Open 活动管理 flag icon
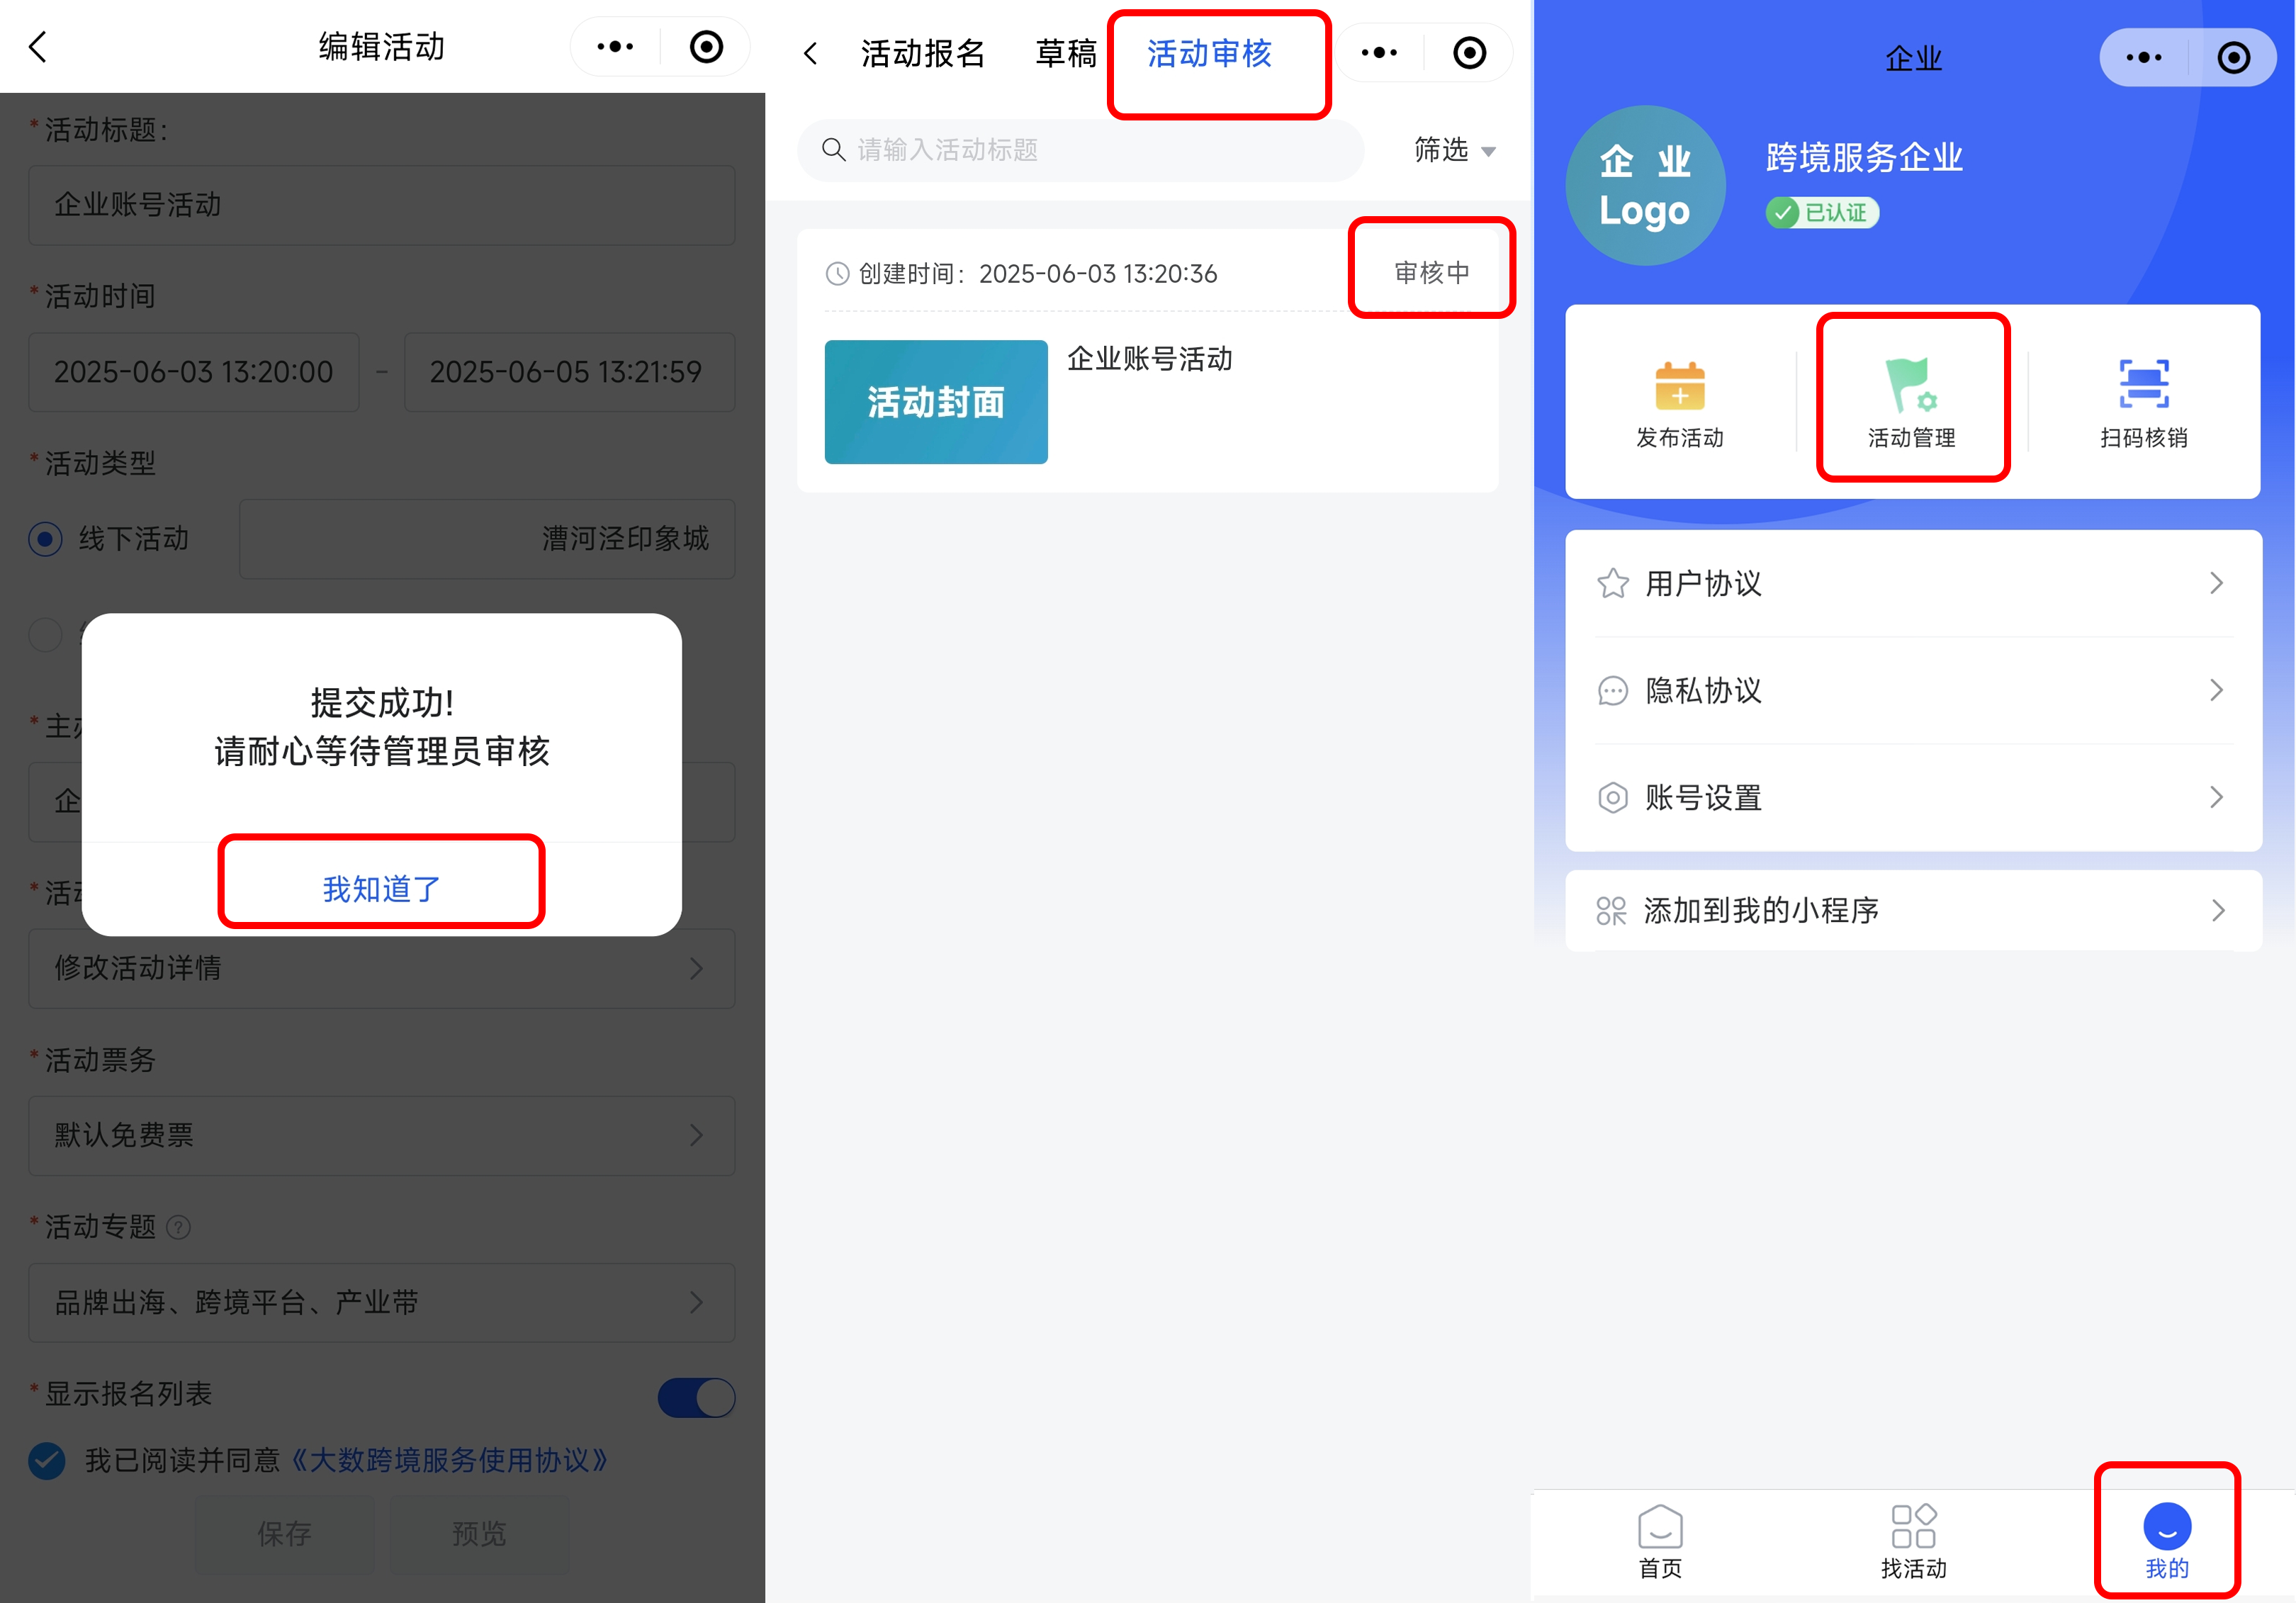Image resolution: width=2296 pixels, height=1603 pixels. pyautogui.click(x=1911, y=386)
